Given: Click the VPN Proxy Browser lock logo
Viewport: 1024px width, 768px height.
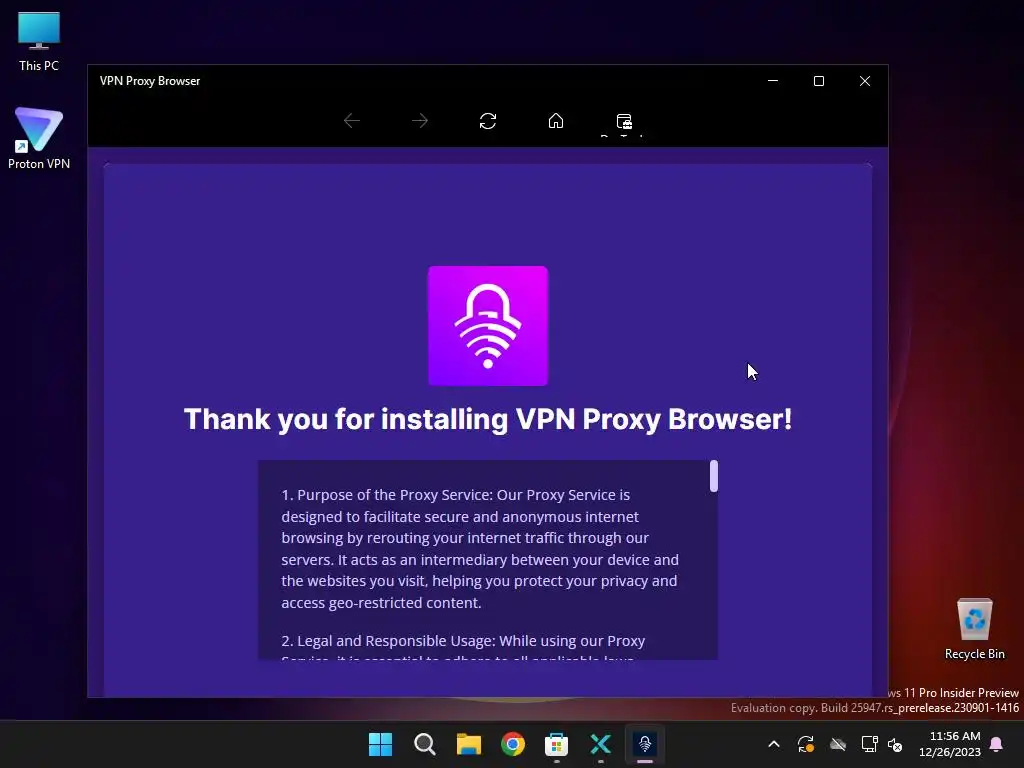Looking at the screenshot, I should [488, 326].
